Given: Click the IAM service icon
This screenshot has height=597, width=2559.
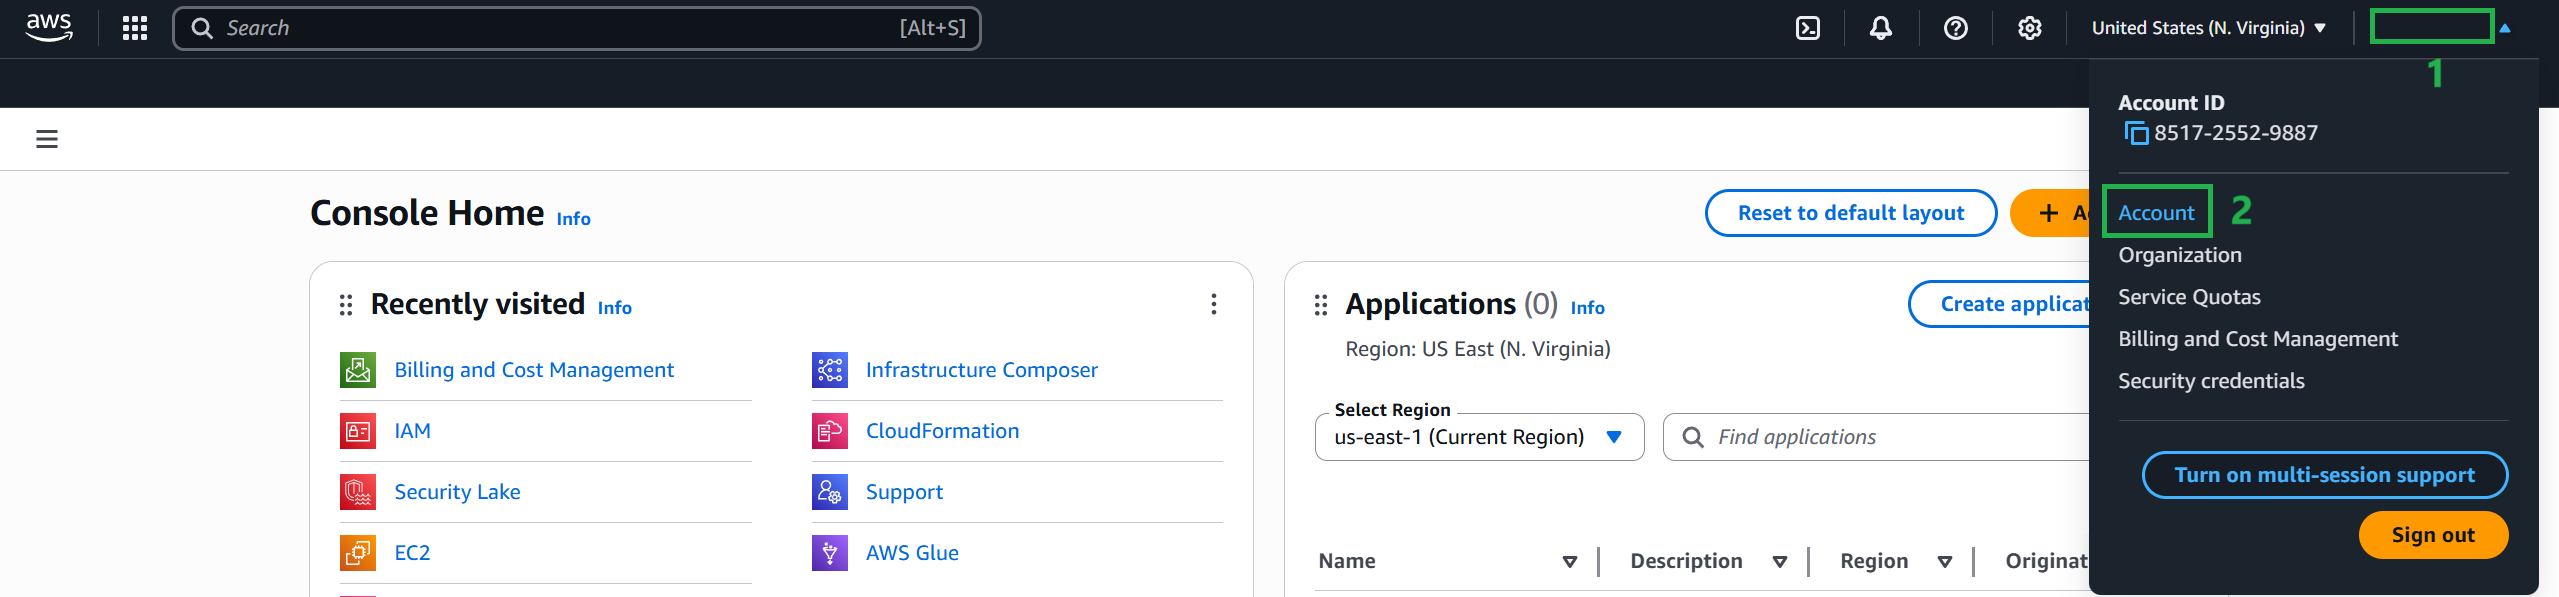Looking at the screenshot, I should tap(358, 431).
